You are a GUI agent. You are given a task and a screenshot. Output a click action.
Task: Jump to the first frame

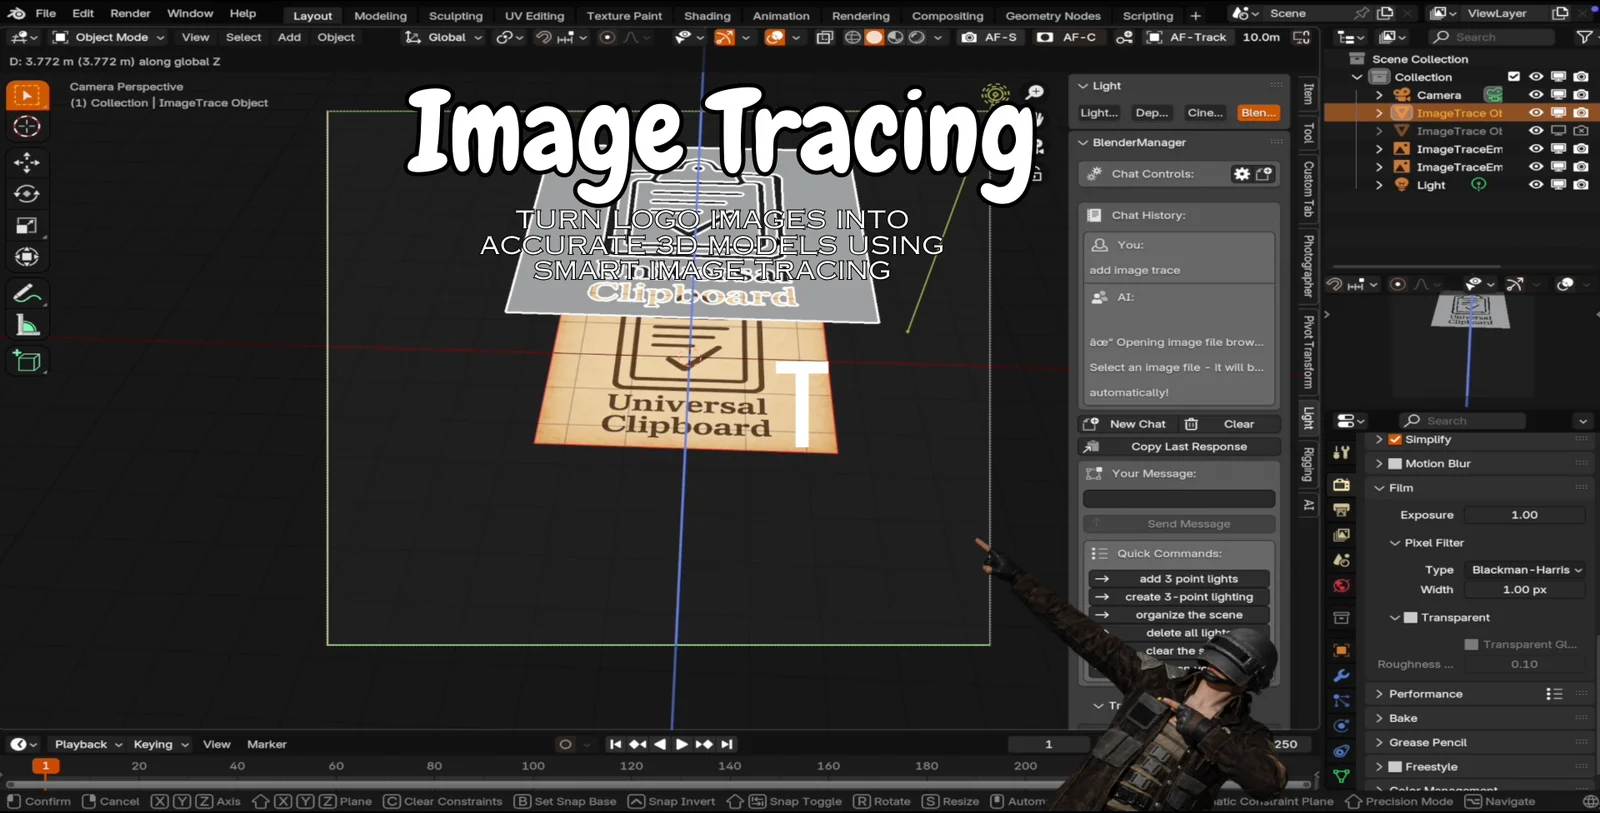point(616,744)
